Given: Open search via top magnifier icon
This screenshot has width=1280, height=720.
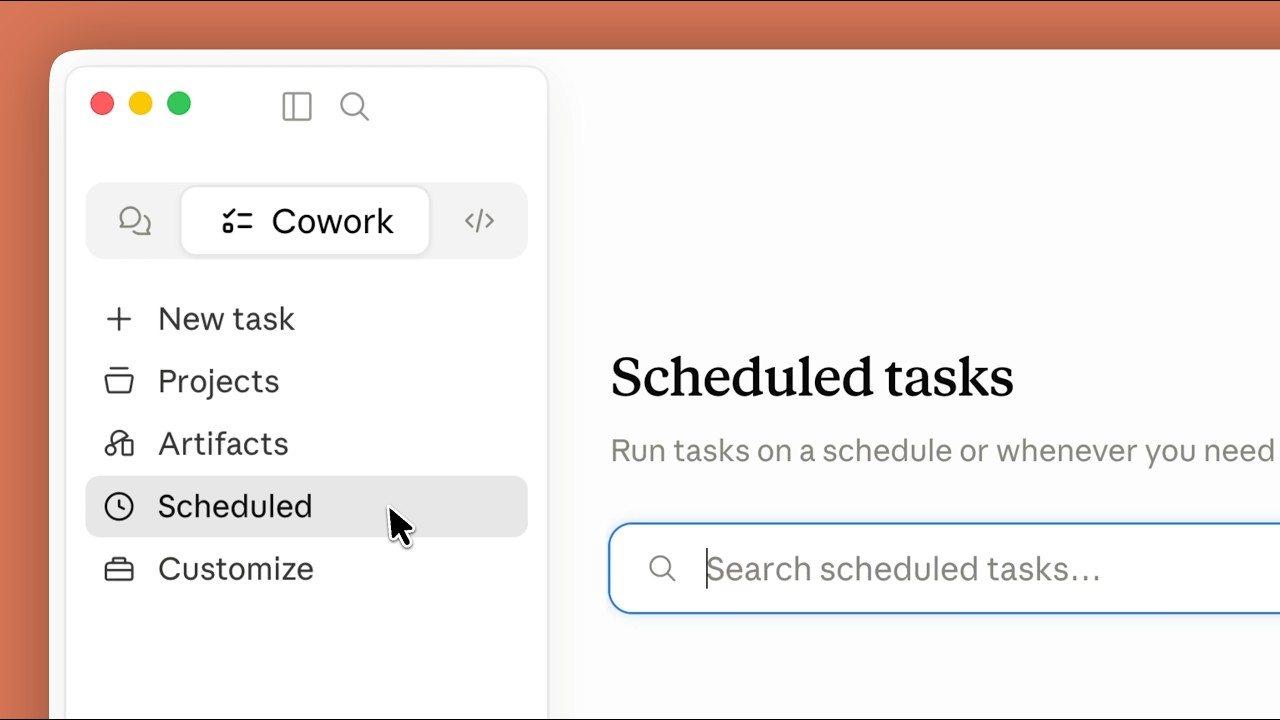Looking at the screenshot, I should pos(355,106).
